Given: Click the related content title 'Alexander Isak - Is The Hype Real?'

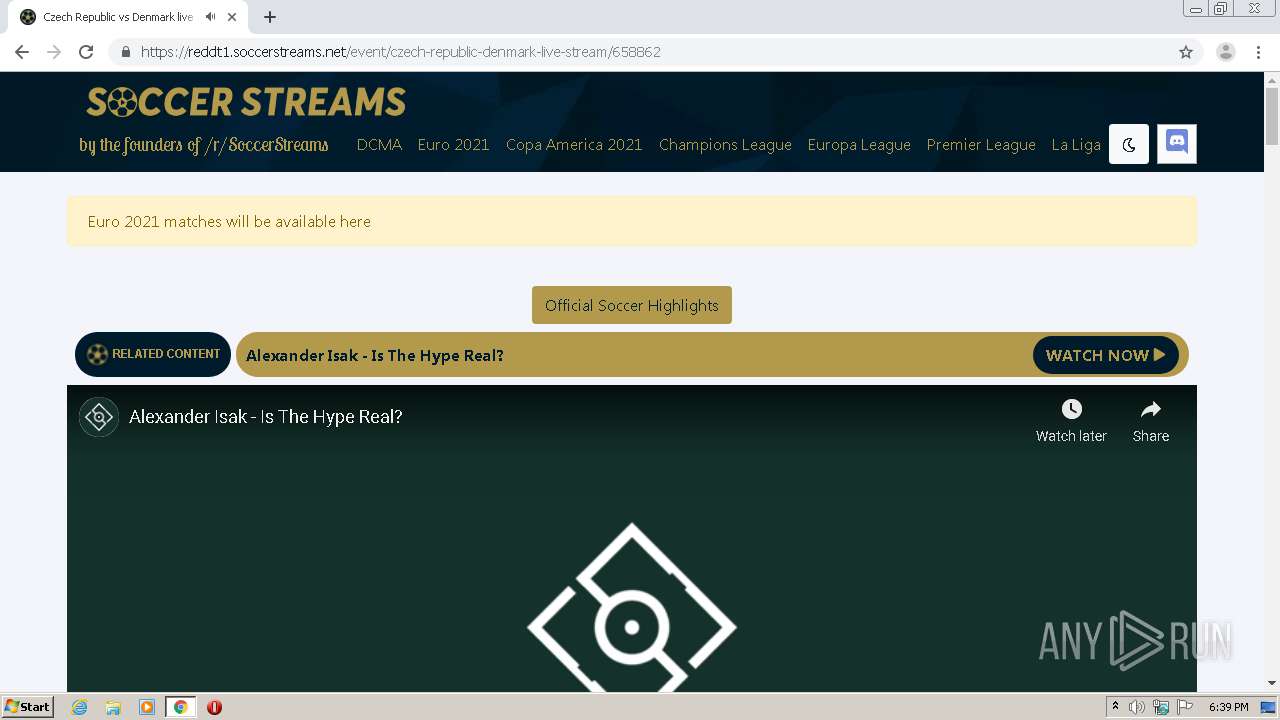Looking at the screenshot, I should point(375,355).
